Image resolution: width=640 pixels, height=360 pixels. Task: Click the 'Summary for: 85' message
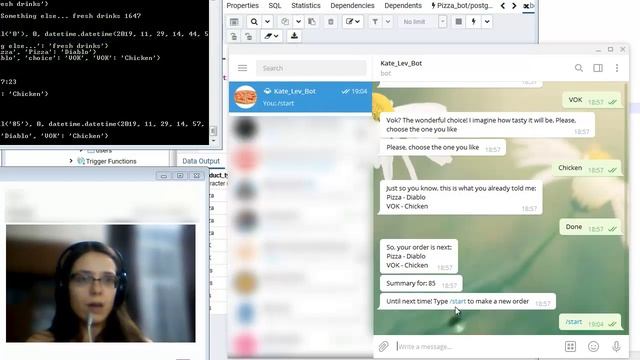[x=421, y=284]
